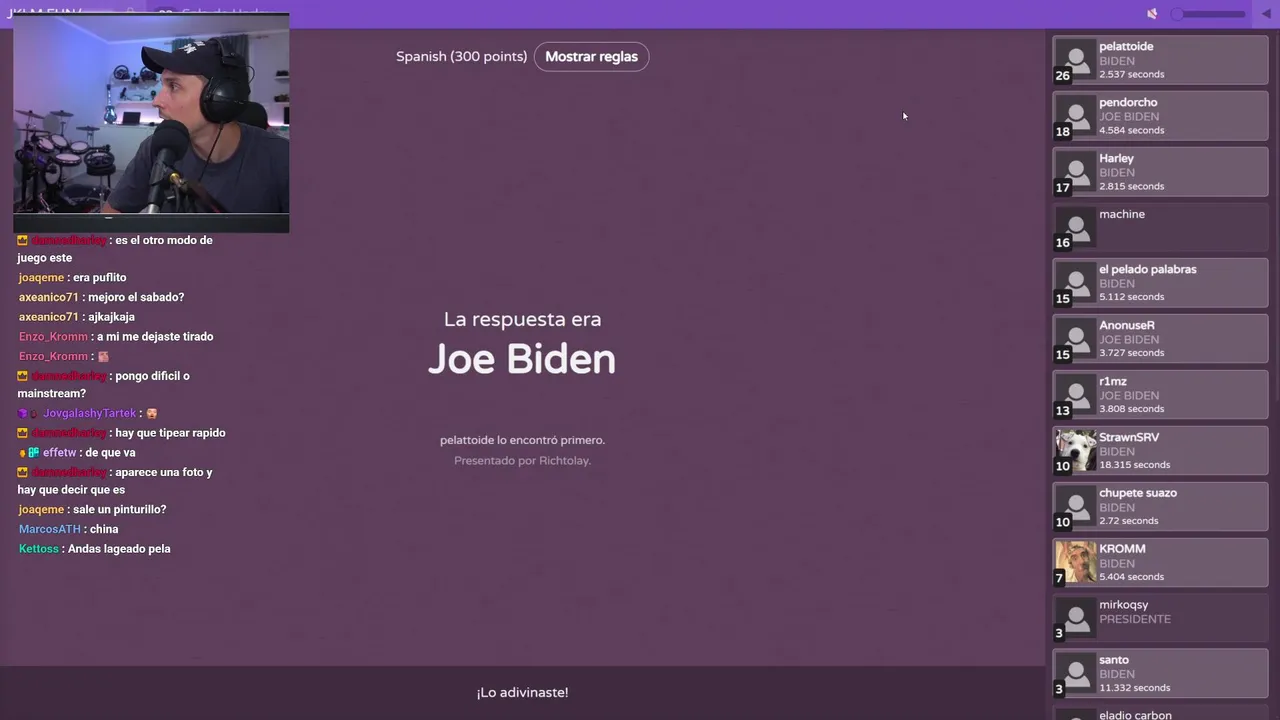The image size is (1280, 720).
Task: Adjust the volume slider in top bar
Action: (1209, 14)
